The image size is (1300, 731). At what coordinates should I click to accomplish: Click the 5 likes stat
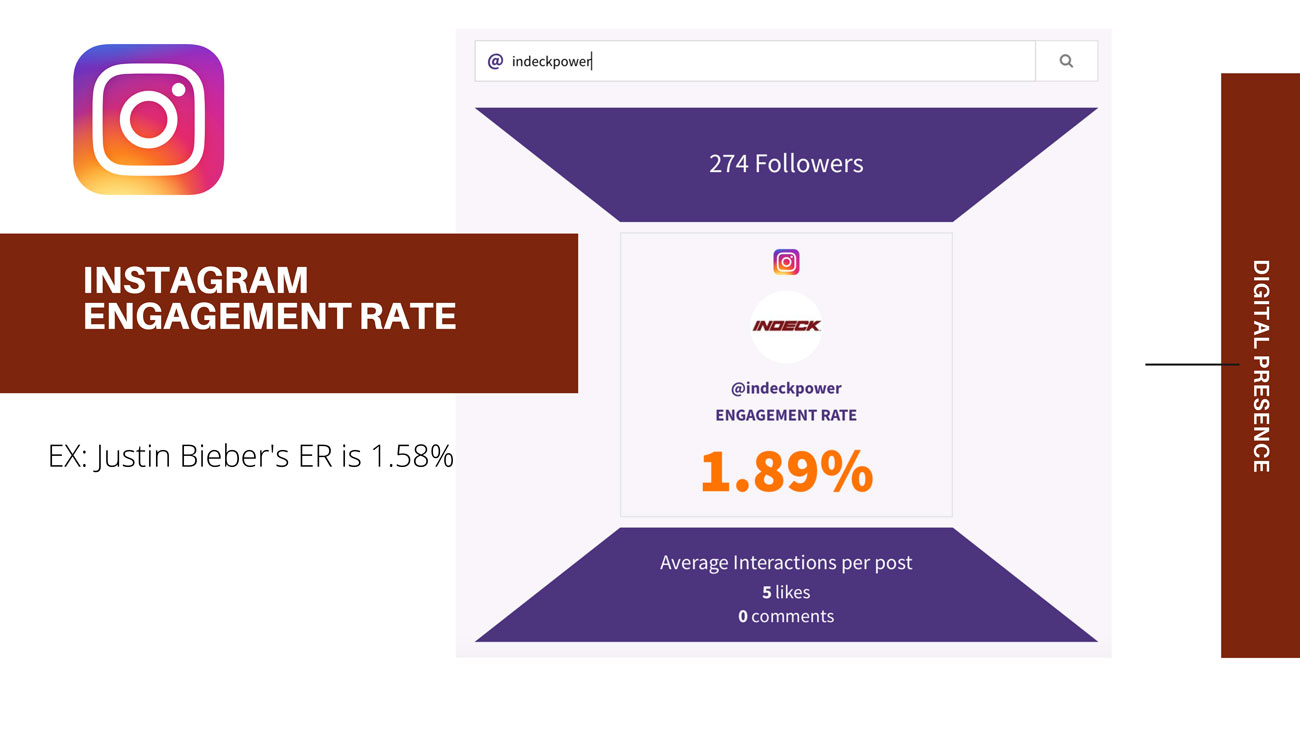click(x=786, y=592)
